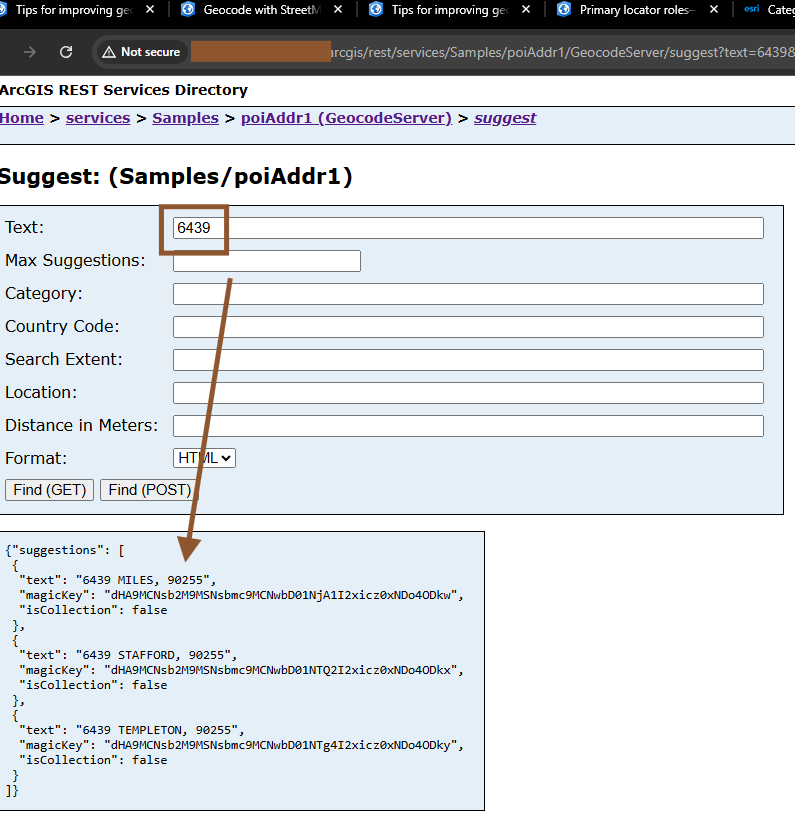Click the Text input field with 6439
The height and width of the screenshot is (832, 795).
468,228
